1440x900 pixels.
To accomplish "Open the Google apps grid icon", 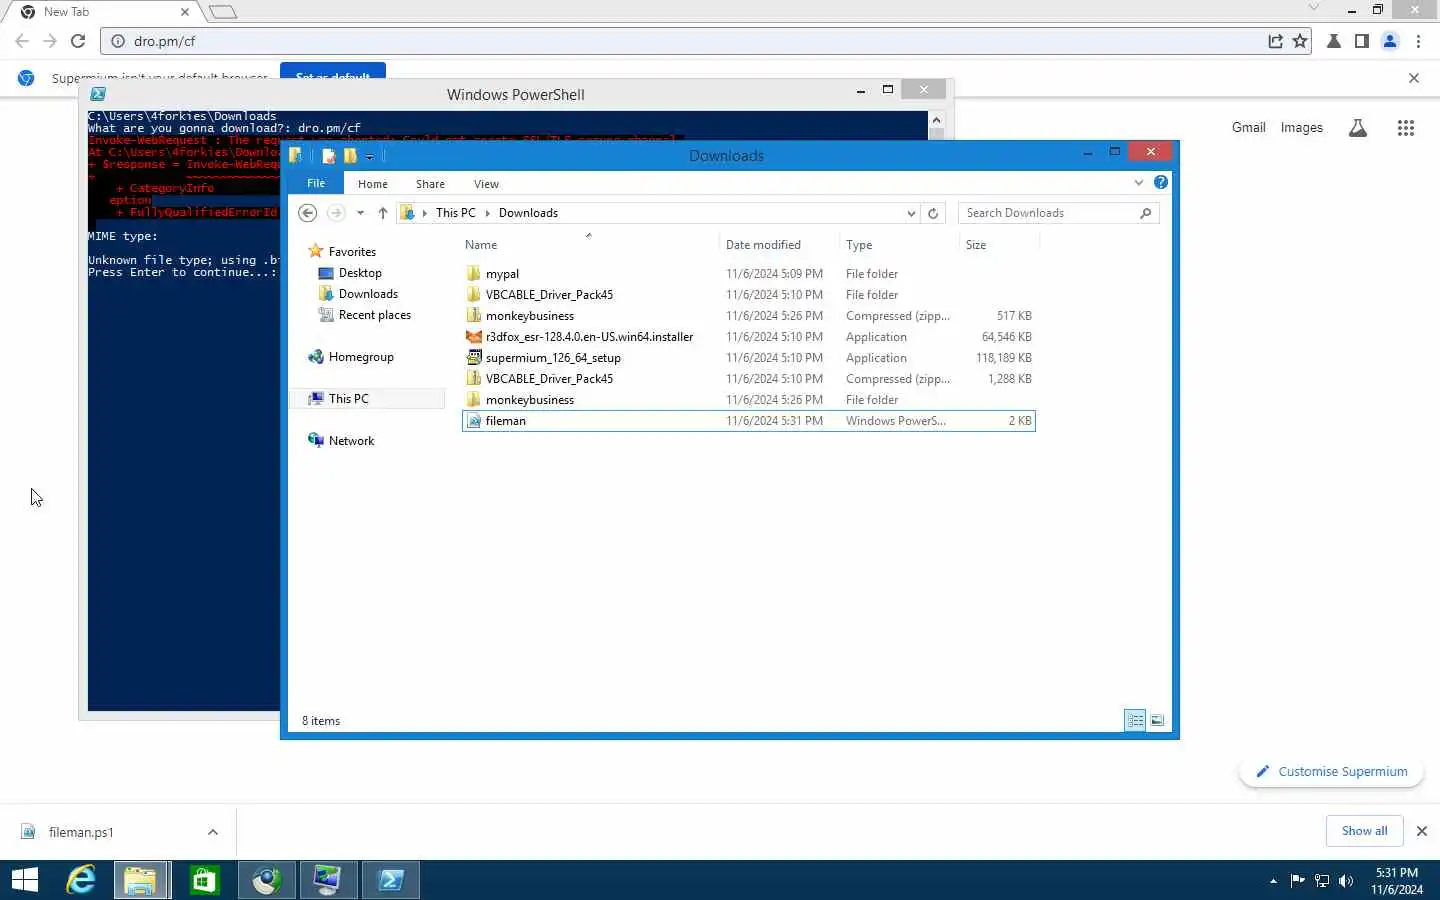I will (1406, 128).
